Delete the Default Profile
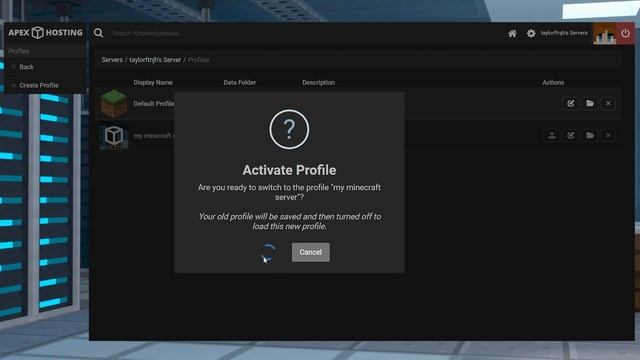 (x=608, y=103)
